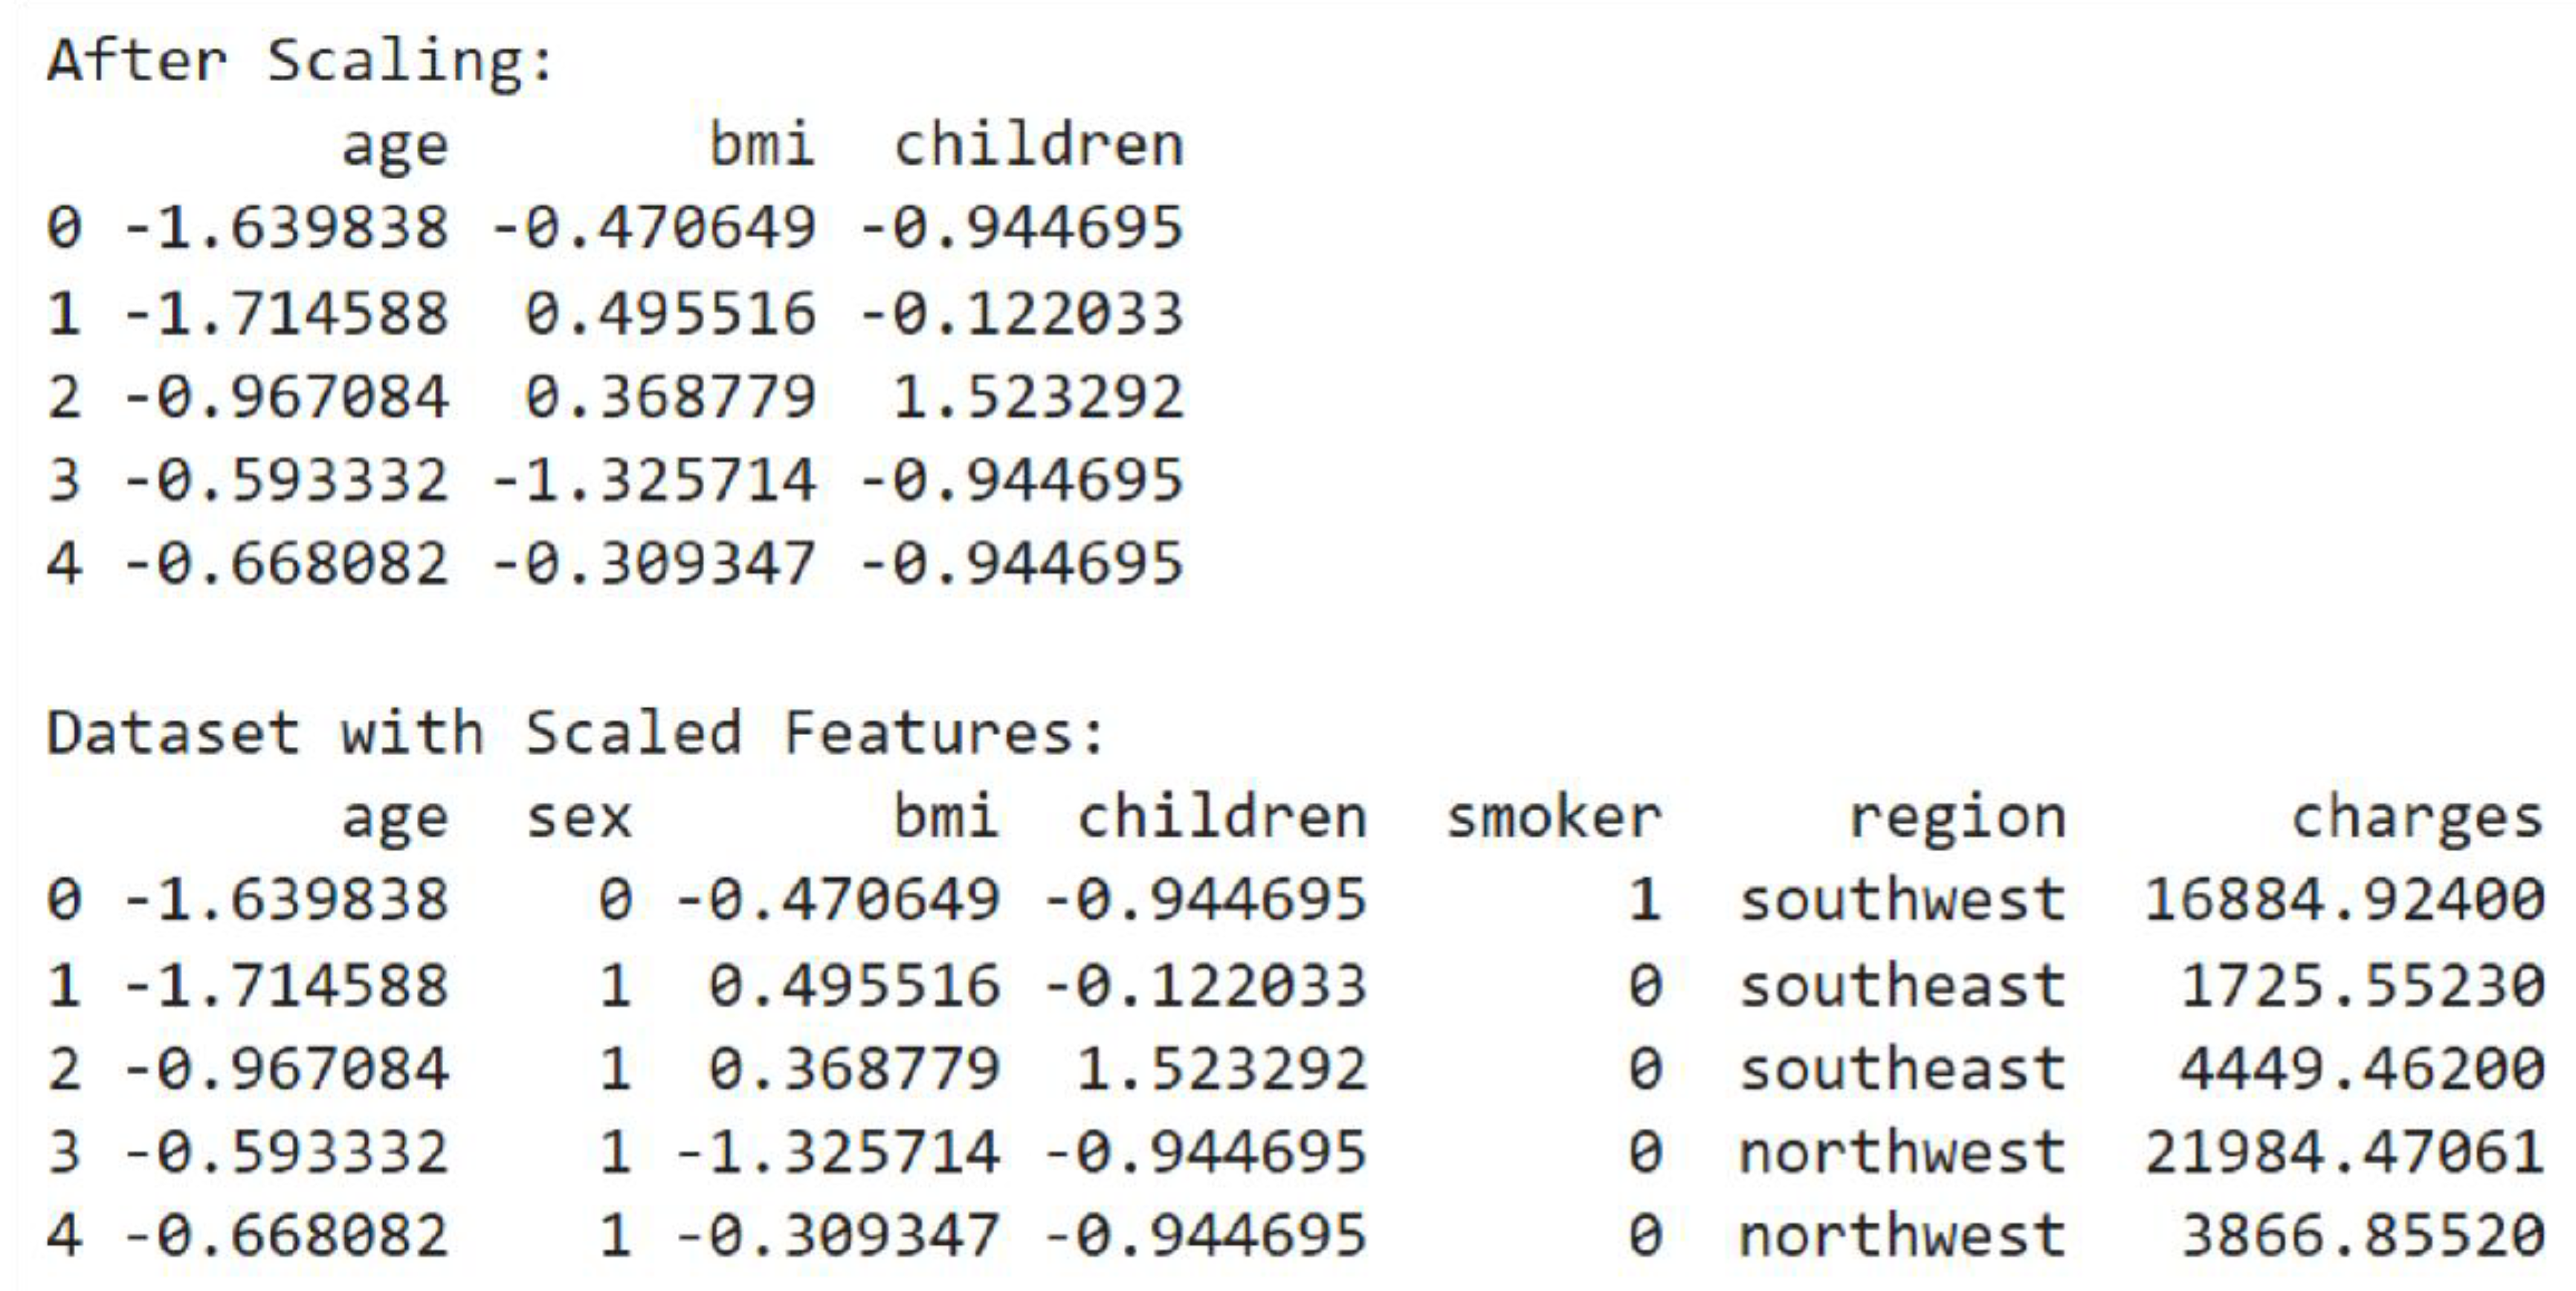Click the "After Scaling:" heading text
This screenshot has height=1291, width=2576.
[x=300, y=61]
